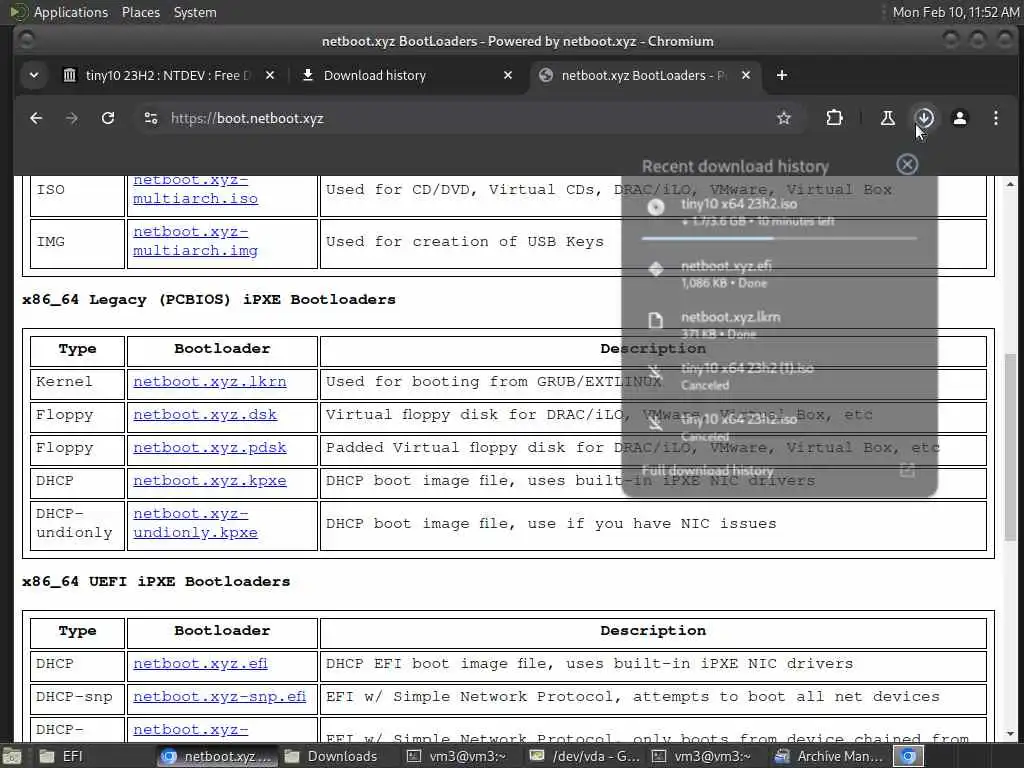Click canceled tiny10 x64 23h2 (1).iso entry
1024x768 pixels.
coord(780,376)
